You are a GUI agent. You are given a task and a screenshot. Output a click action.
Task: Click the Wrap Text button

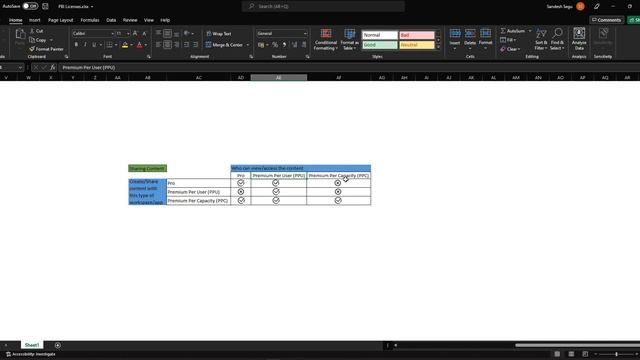[219, 34]
